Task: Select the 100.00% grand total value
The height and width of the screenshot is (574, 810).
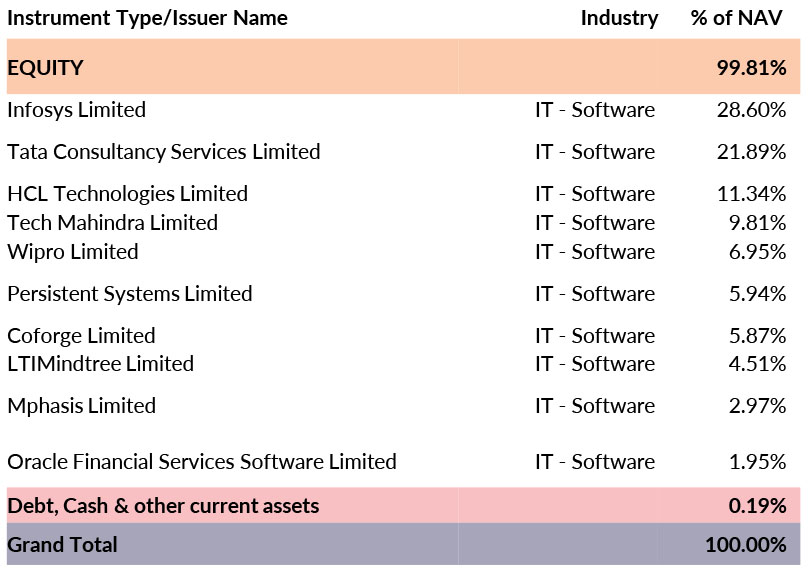Action: (x=745, y=545)
